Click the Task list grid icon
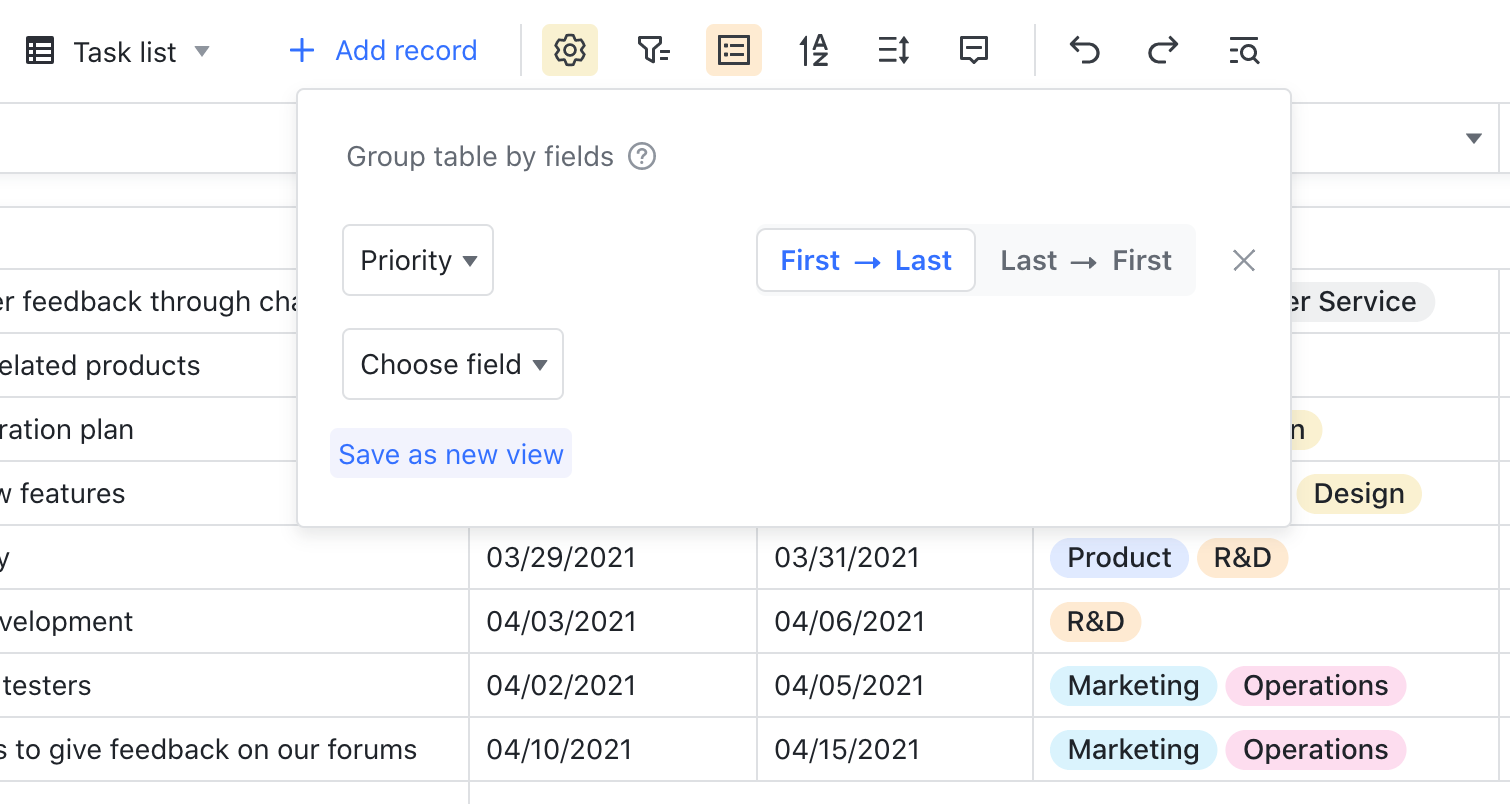This screenshot has height=804, width=1510. pyautogui.click(x=40, y=51)
